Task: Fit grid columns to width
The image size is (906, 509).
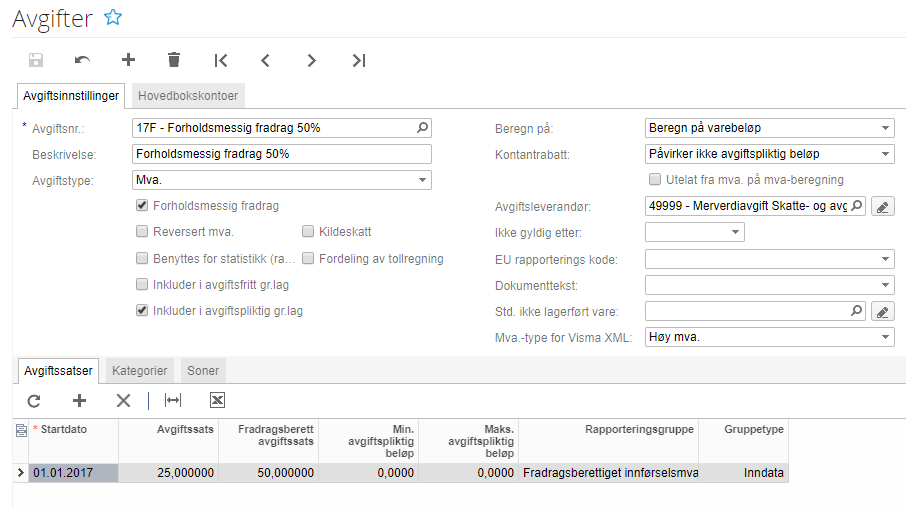Action: coord(173,400)
